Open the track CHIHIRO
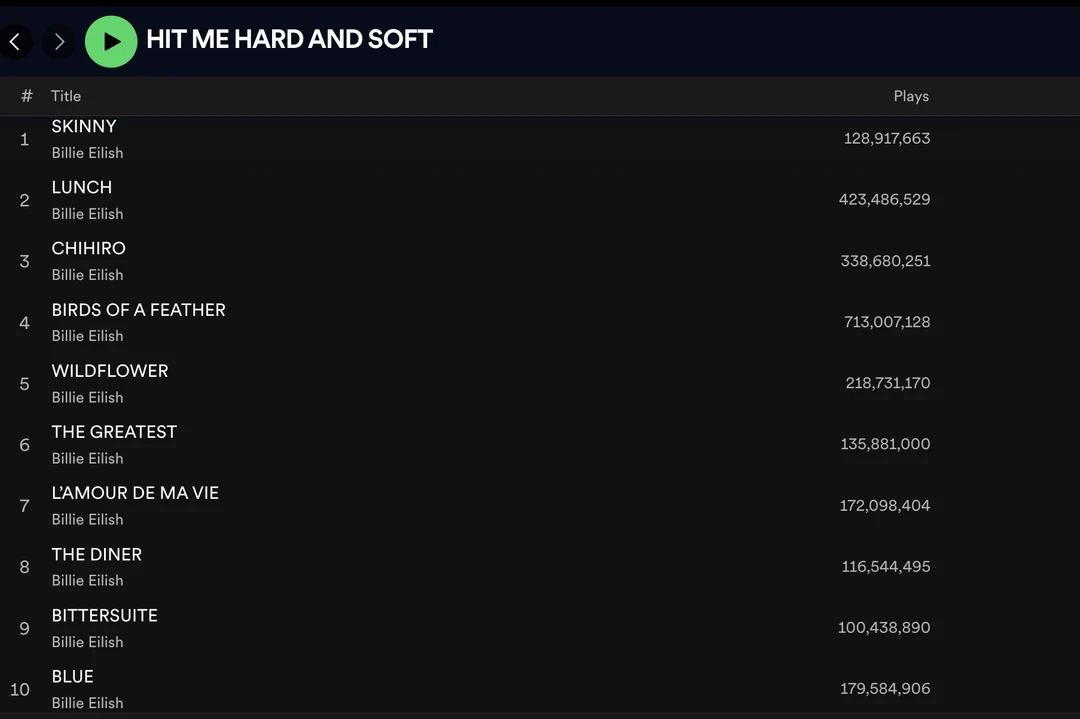 [x=88, y=248]
